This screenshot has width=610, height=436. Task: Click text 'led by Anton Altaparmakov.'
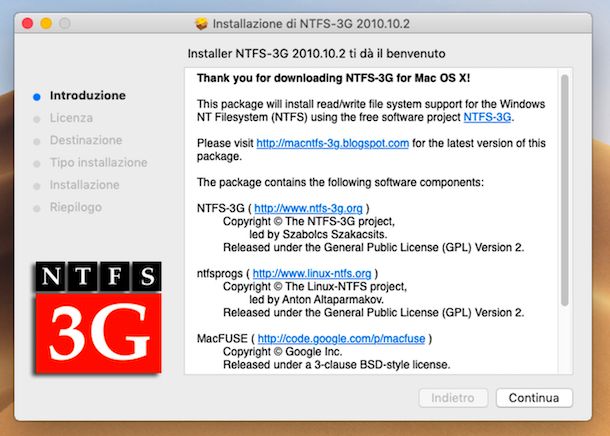click(x=317, y=299)
